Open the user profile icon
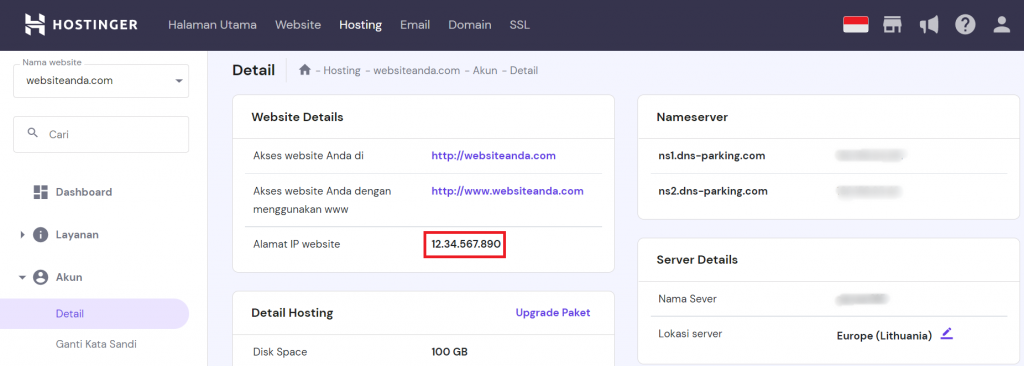 coord(1001,25)
